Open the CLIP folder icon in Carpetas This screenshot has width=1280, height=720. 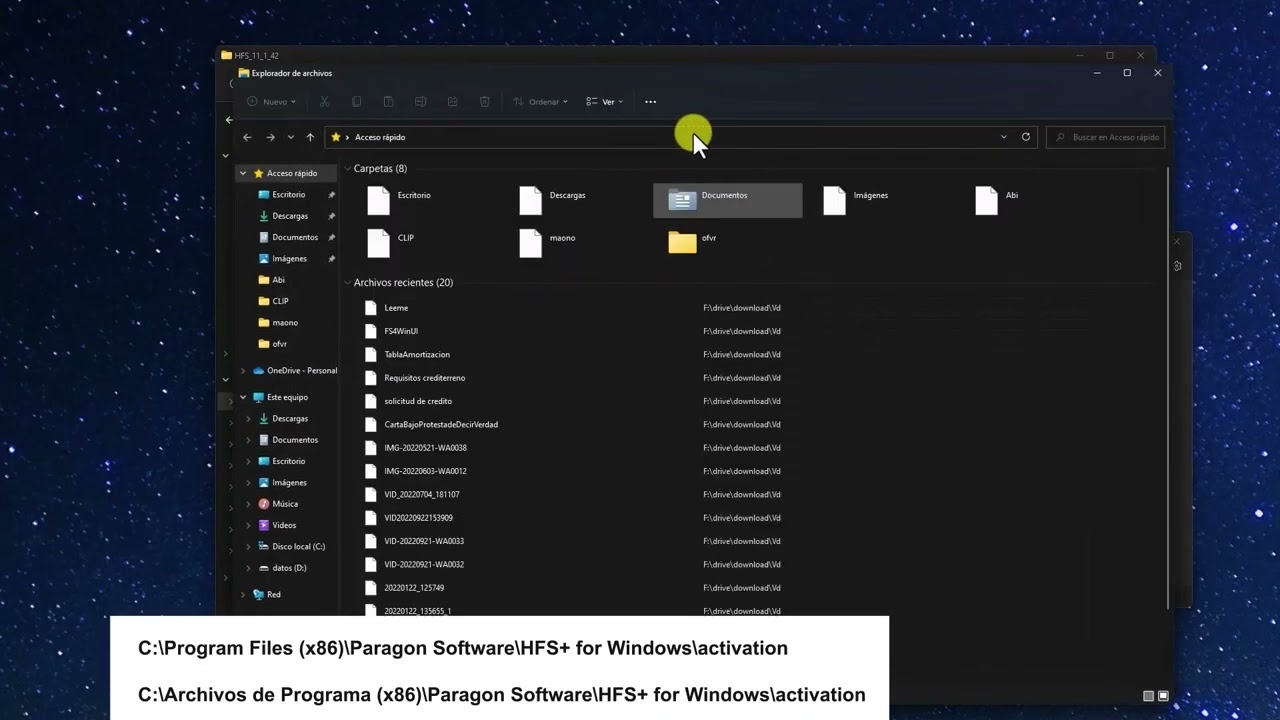tap(378, 243)
